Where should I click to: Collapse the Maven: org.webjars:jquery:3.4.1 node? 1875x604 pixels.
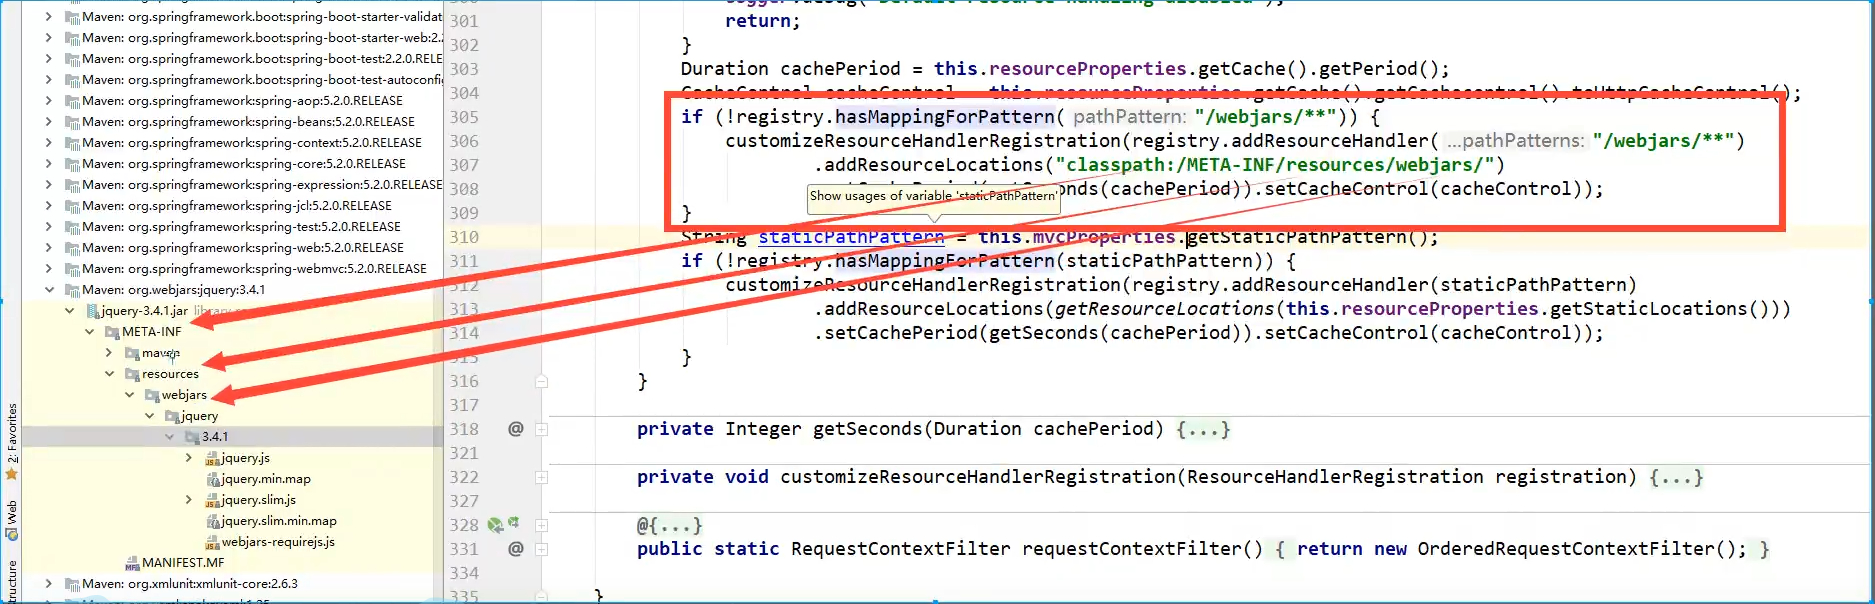[49, 290]
